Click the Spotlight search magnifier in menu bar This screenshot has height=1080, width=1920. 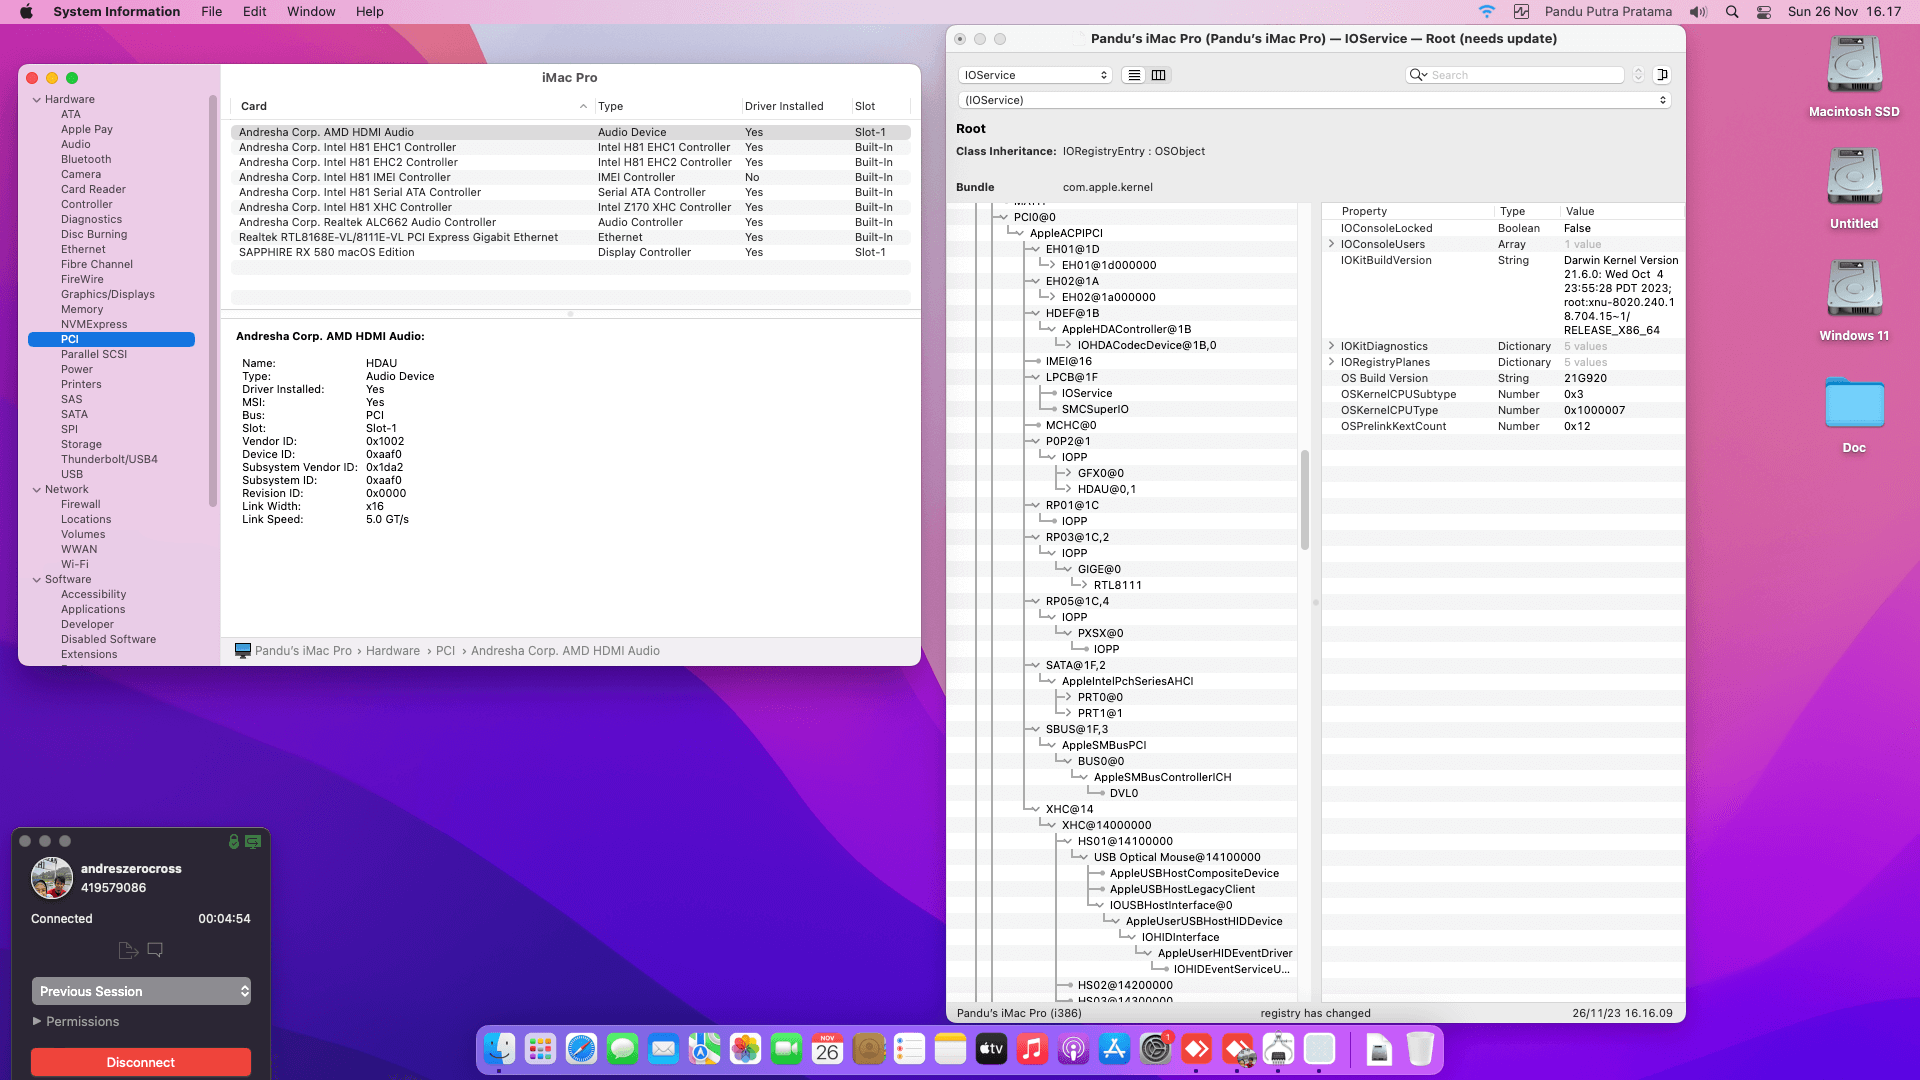[1732, 12]
